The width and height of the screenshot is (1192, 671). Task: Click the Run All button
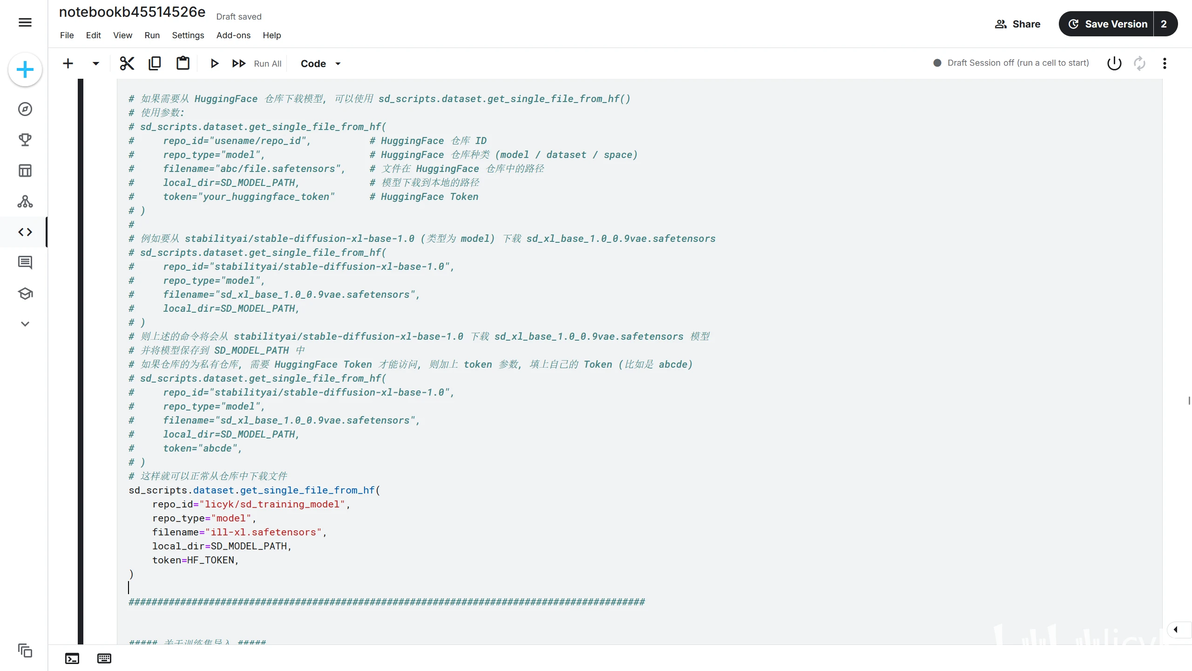pyautogui.click(x=257, y=63)
